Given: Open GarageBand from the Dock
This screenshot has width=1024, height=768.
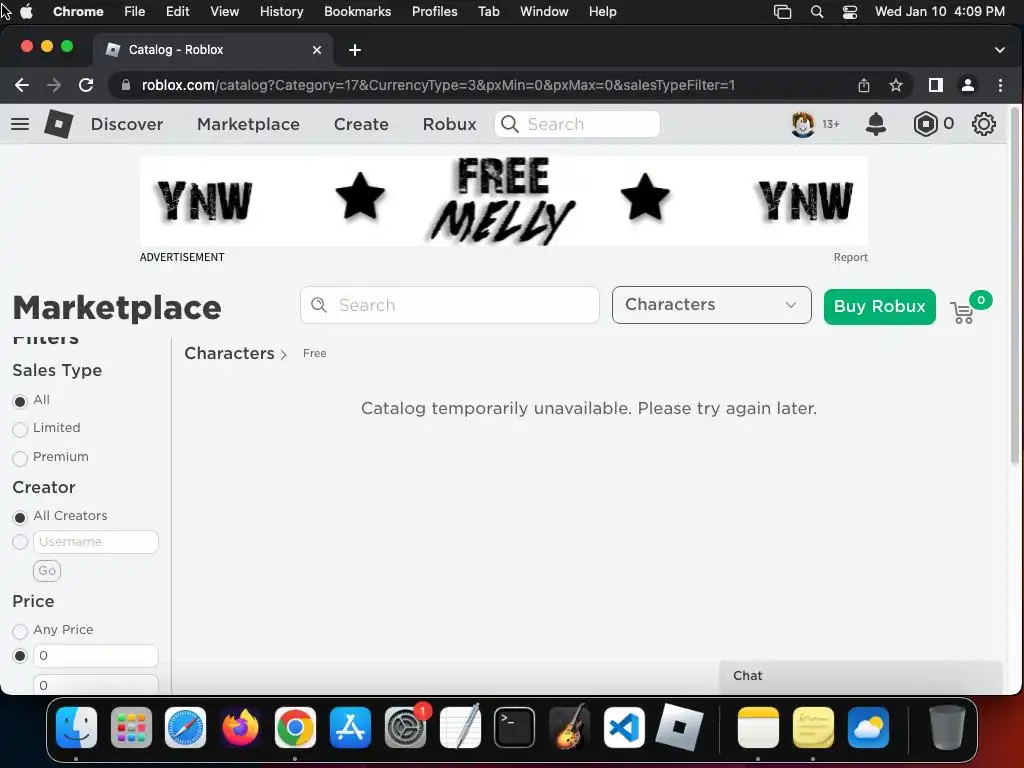Looking at the screenshot, I should coord(569,728).
